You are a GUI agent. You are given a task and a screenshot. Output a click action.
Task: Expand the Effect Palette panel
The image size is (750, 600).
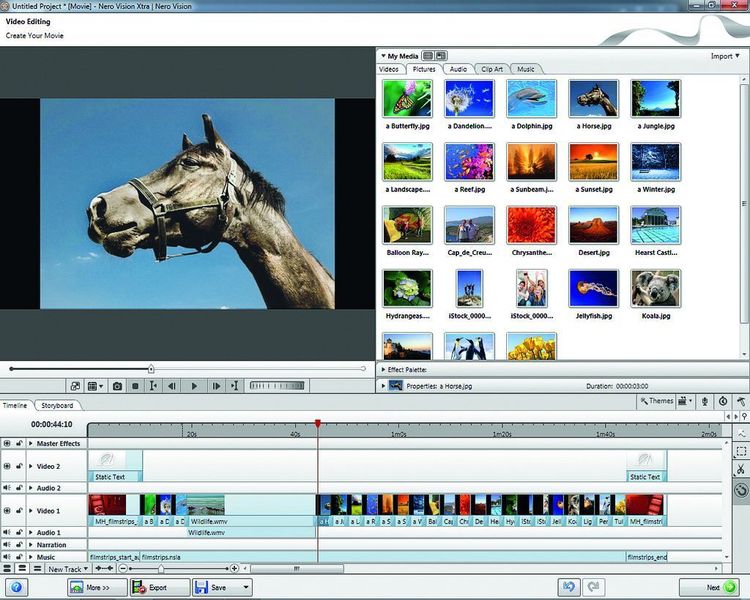(383, 370)
